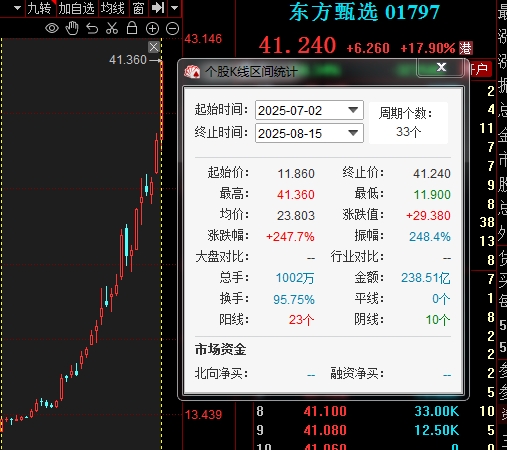Image resolution: width=507 pixels, height=450 pixels.
Task: Click the 终止价 value 41.240
Action: [x=432, y=174]
